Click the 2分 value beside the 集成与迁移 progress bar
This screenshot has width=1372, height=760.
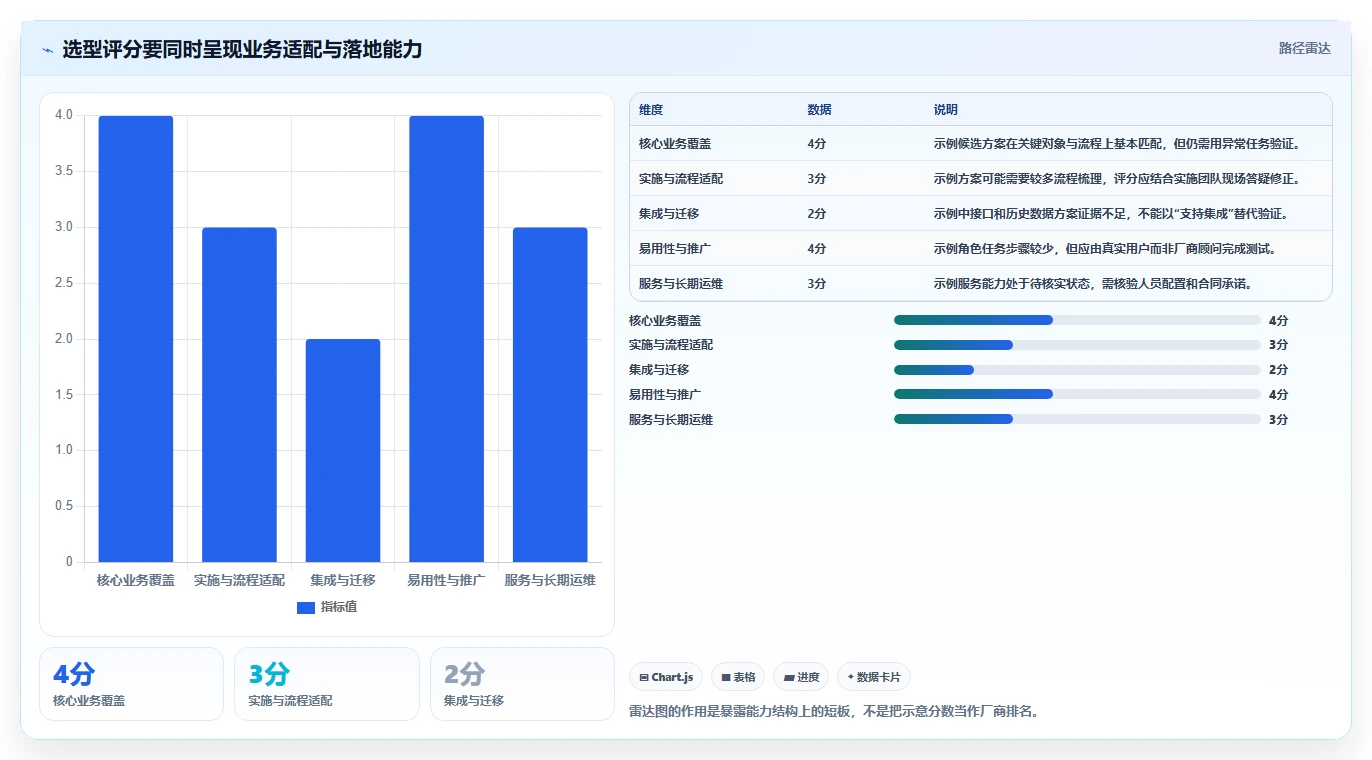tap(1278, 370)
